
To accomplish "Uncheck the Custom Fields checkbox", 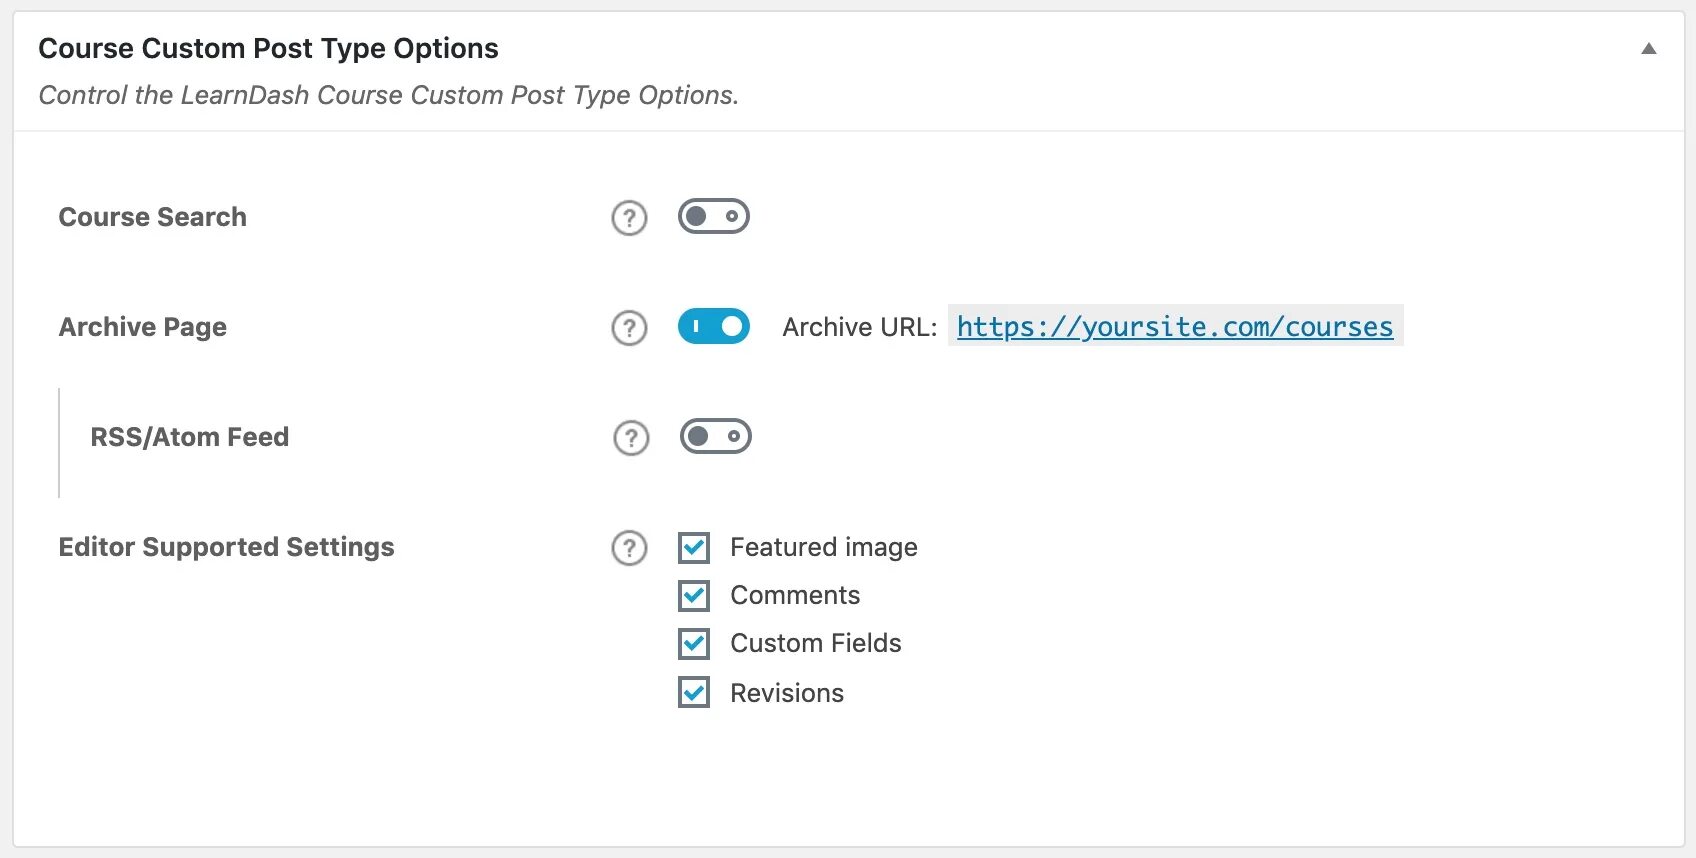I will [x=694, y=644].
